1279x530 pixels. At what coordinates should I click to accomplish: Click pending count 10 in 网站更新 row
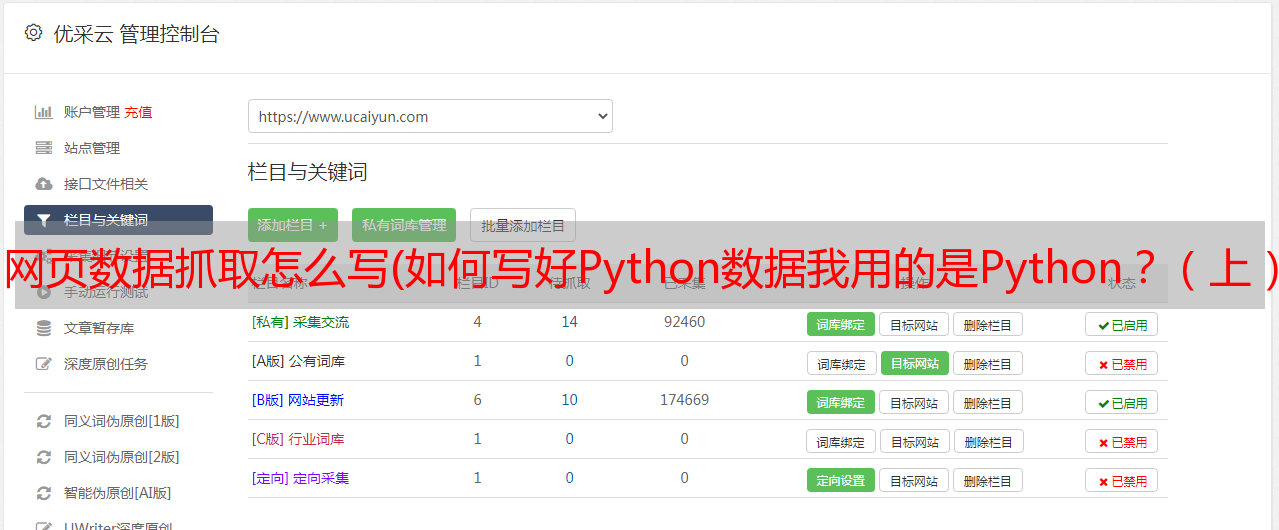click(570, 400)
